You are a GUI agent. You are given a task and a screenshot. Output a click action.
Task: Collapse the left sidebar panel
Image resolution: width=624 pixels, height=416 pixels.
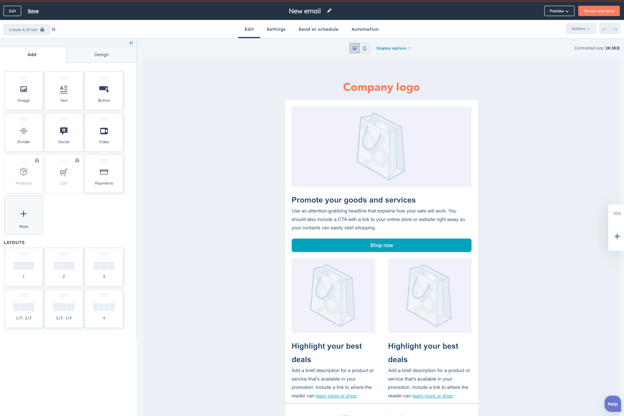coord(131,43)
